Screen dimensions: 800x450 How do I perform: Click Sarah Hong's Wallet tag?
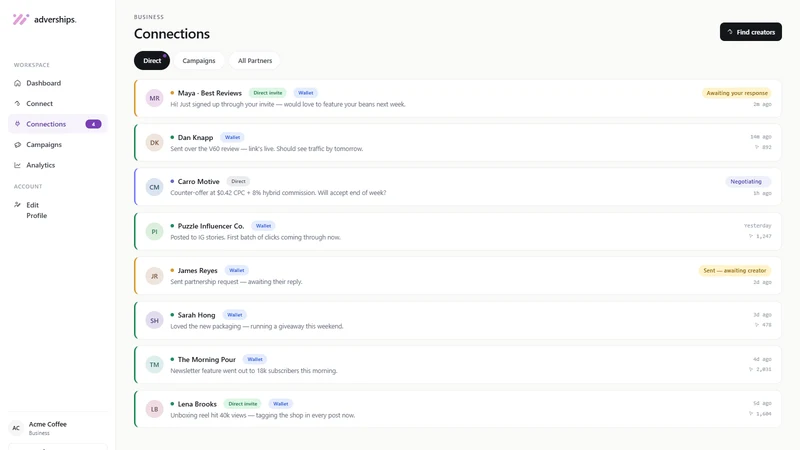pyautogui.click(x=235, y=315)
